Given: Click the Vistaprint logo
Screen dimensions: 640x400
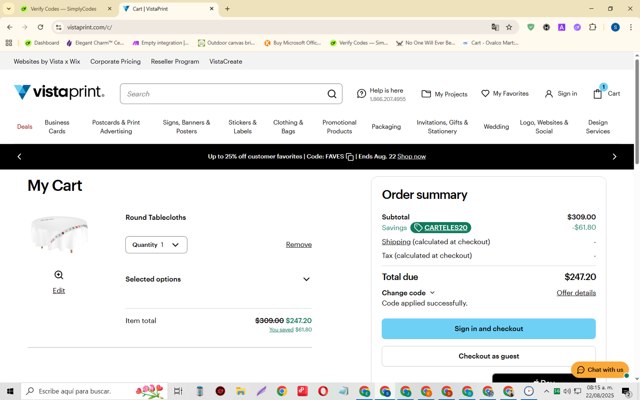Looking at the screenshot, I should 59,92.
